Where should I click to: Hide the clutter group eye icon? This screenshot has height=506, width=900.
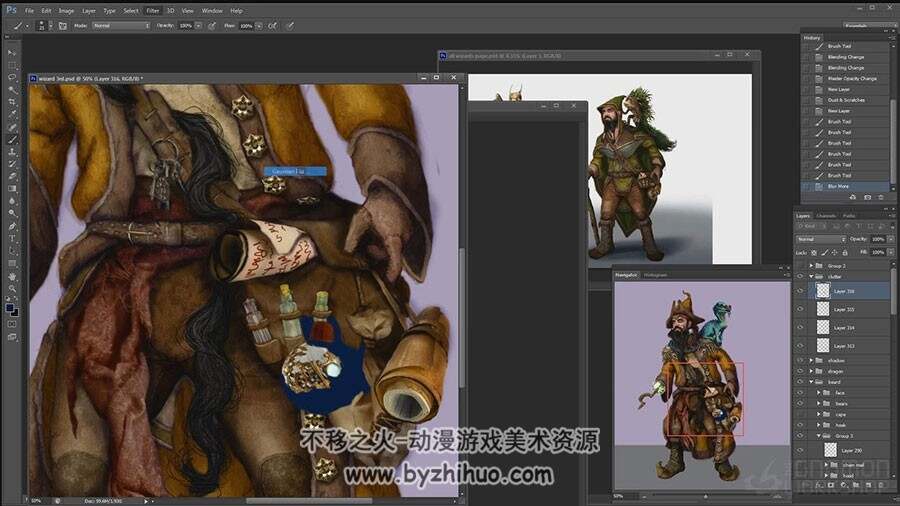coord(800,277)
